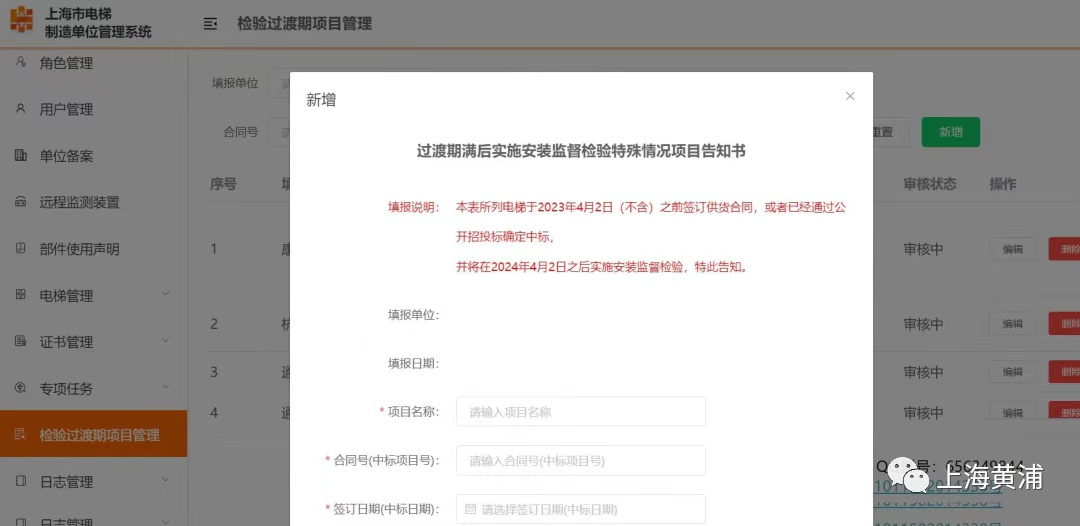Close the 新增 dialog
The width and height of the screenshot is (1080, 526).
(x=850, y=96)
